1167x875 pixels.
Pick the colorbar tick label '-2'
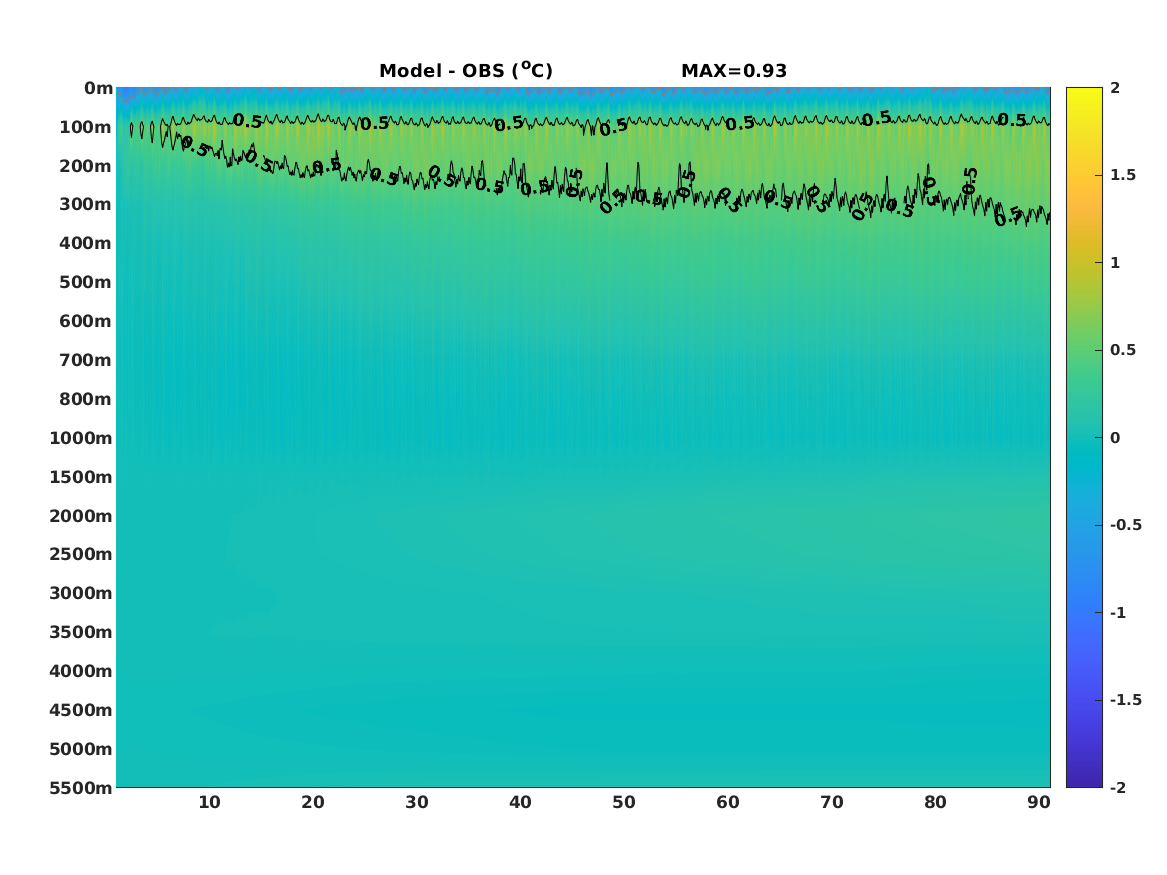pos(1118,787)
